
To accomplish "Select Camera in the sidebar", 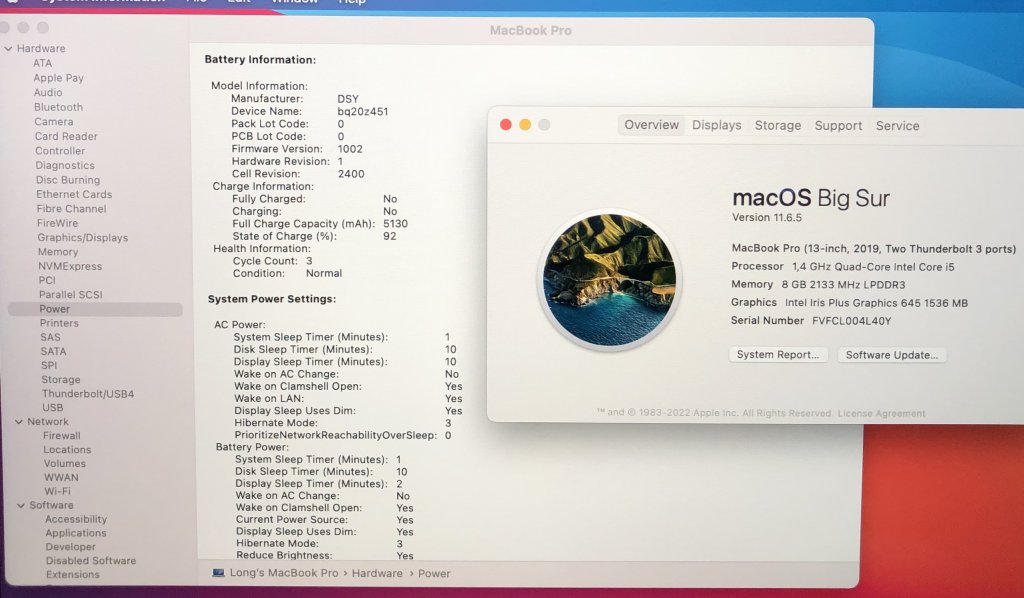I will tap(54, 121).
